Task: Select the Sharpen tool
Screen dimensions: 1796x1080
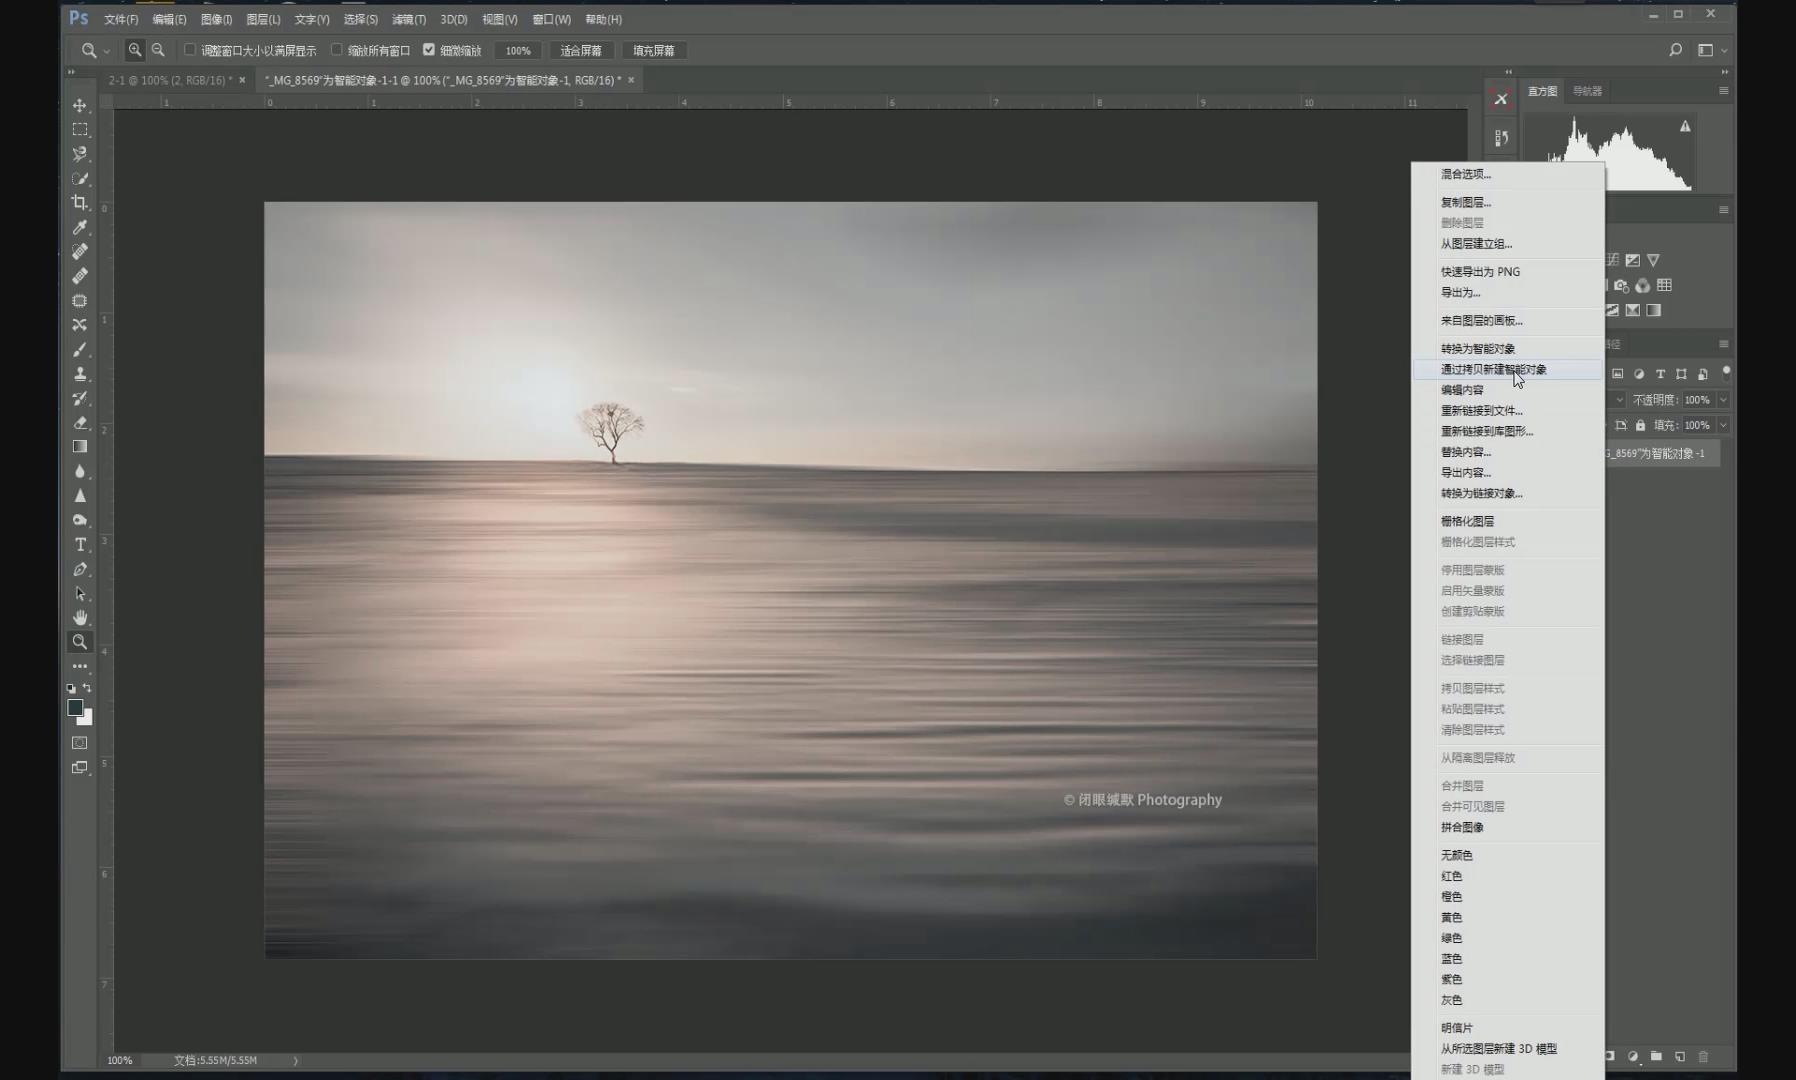Action: coord(80,495)
